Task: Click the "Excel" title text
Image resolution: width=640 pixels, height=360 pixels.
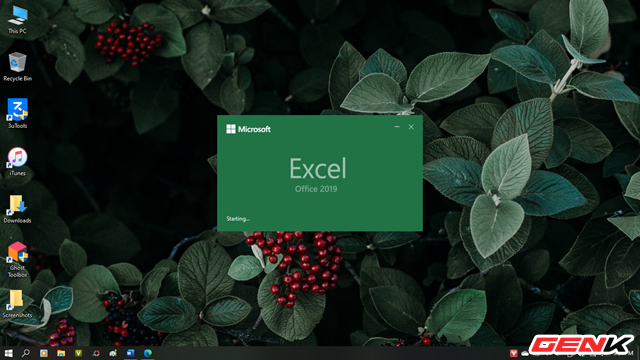Action: [x=318, y=168]
